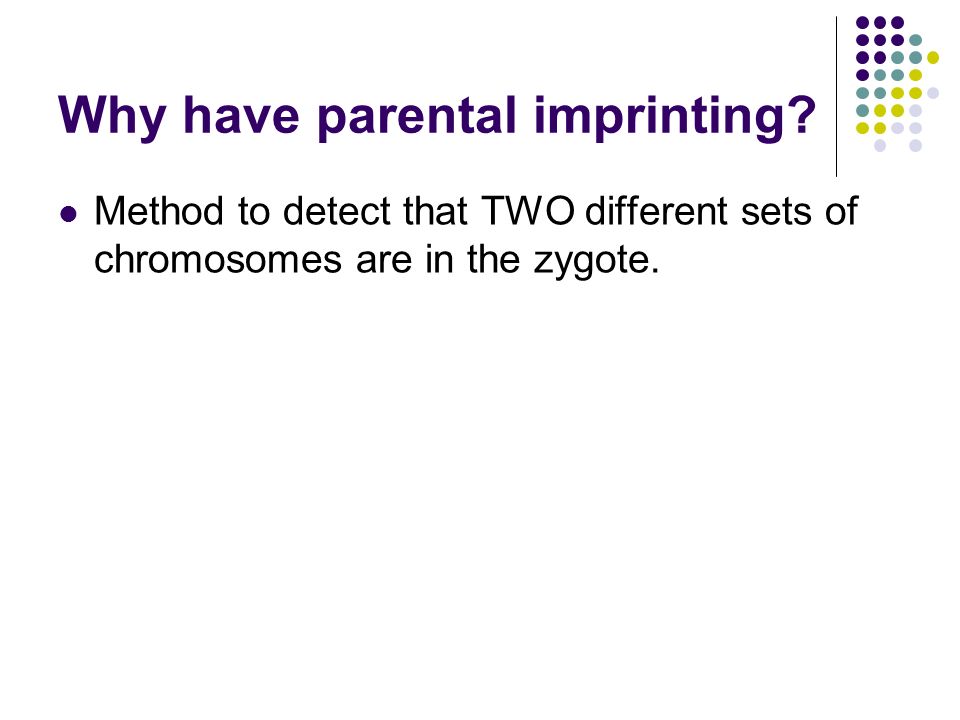Click the word 'detect' in the bullet text
Screen dimensions: 960x720
tap(336, 211)
